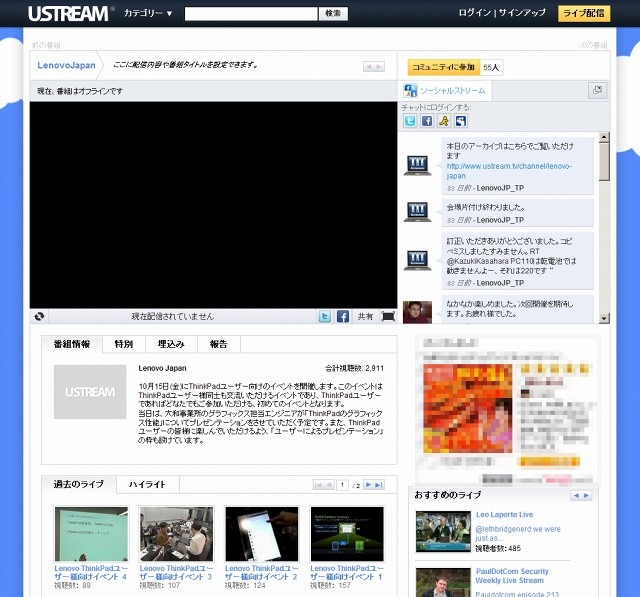Focus the search input field
The width and height of the screenshot is (640, 597).
(251, 14)
